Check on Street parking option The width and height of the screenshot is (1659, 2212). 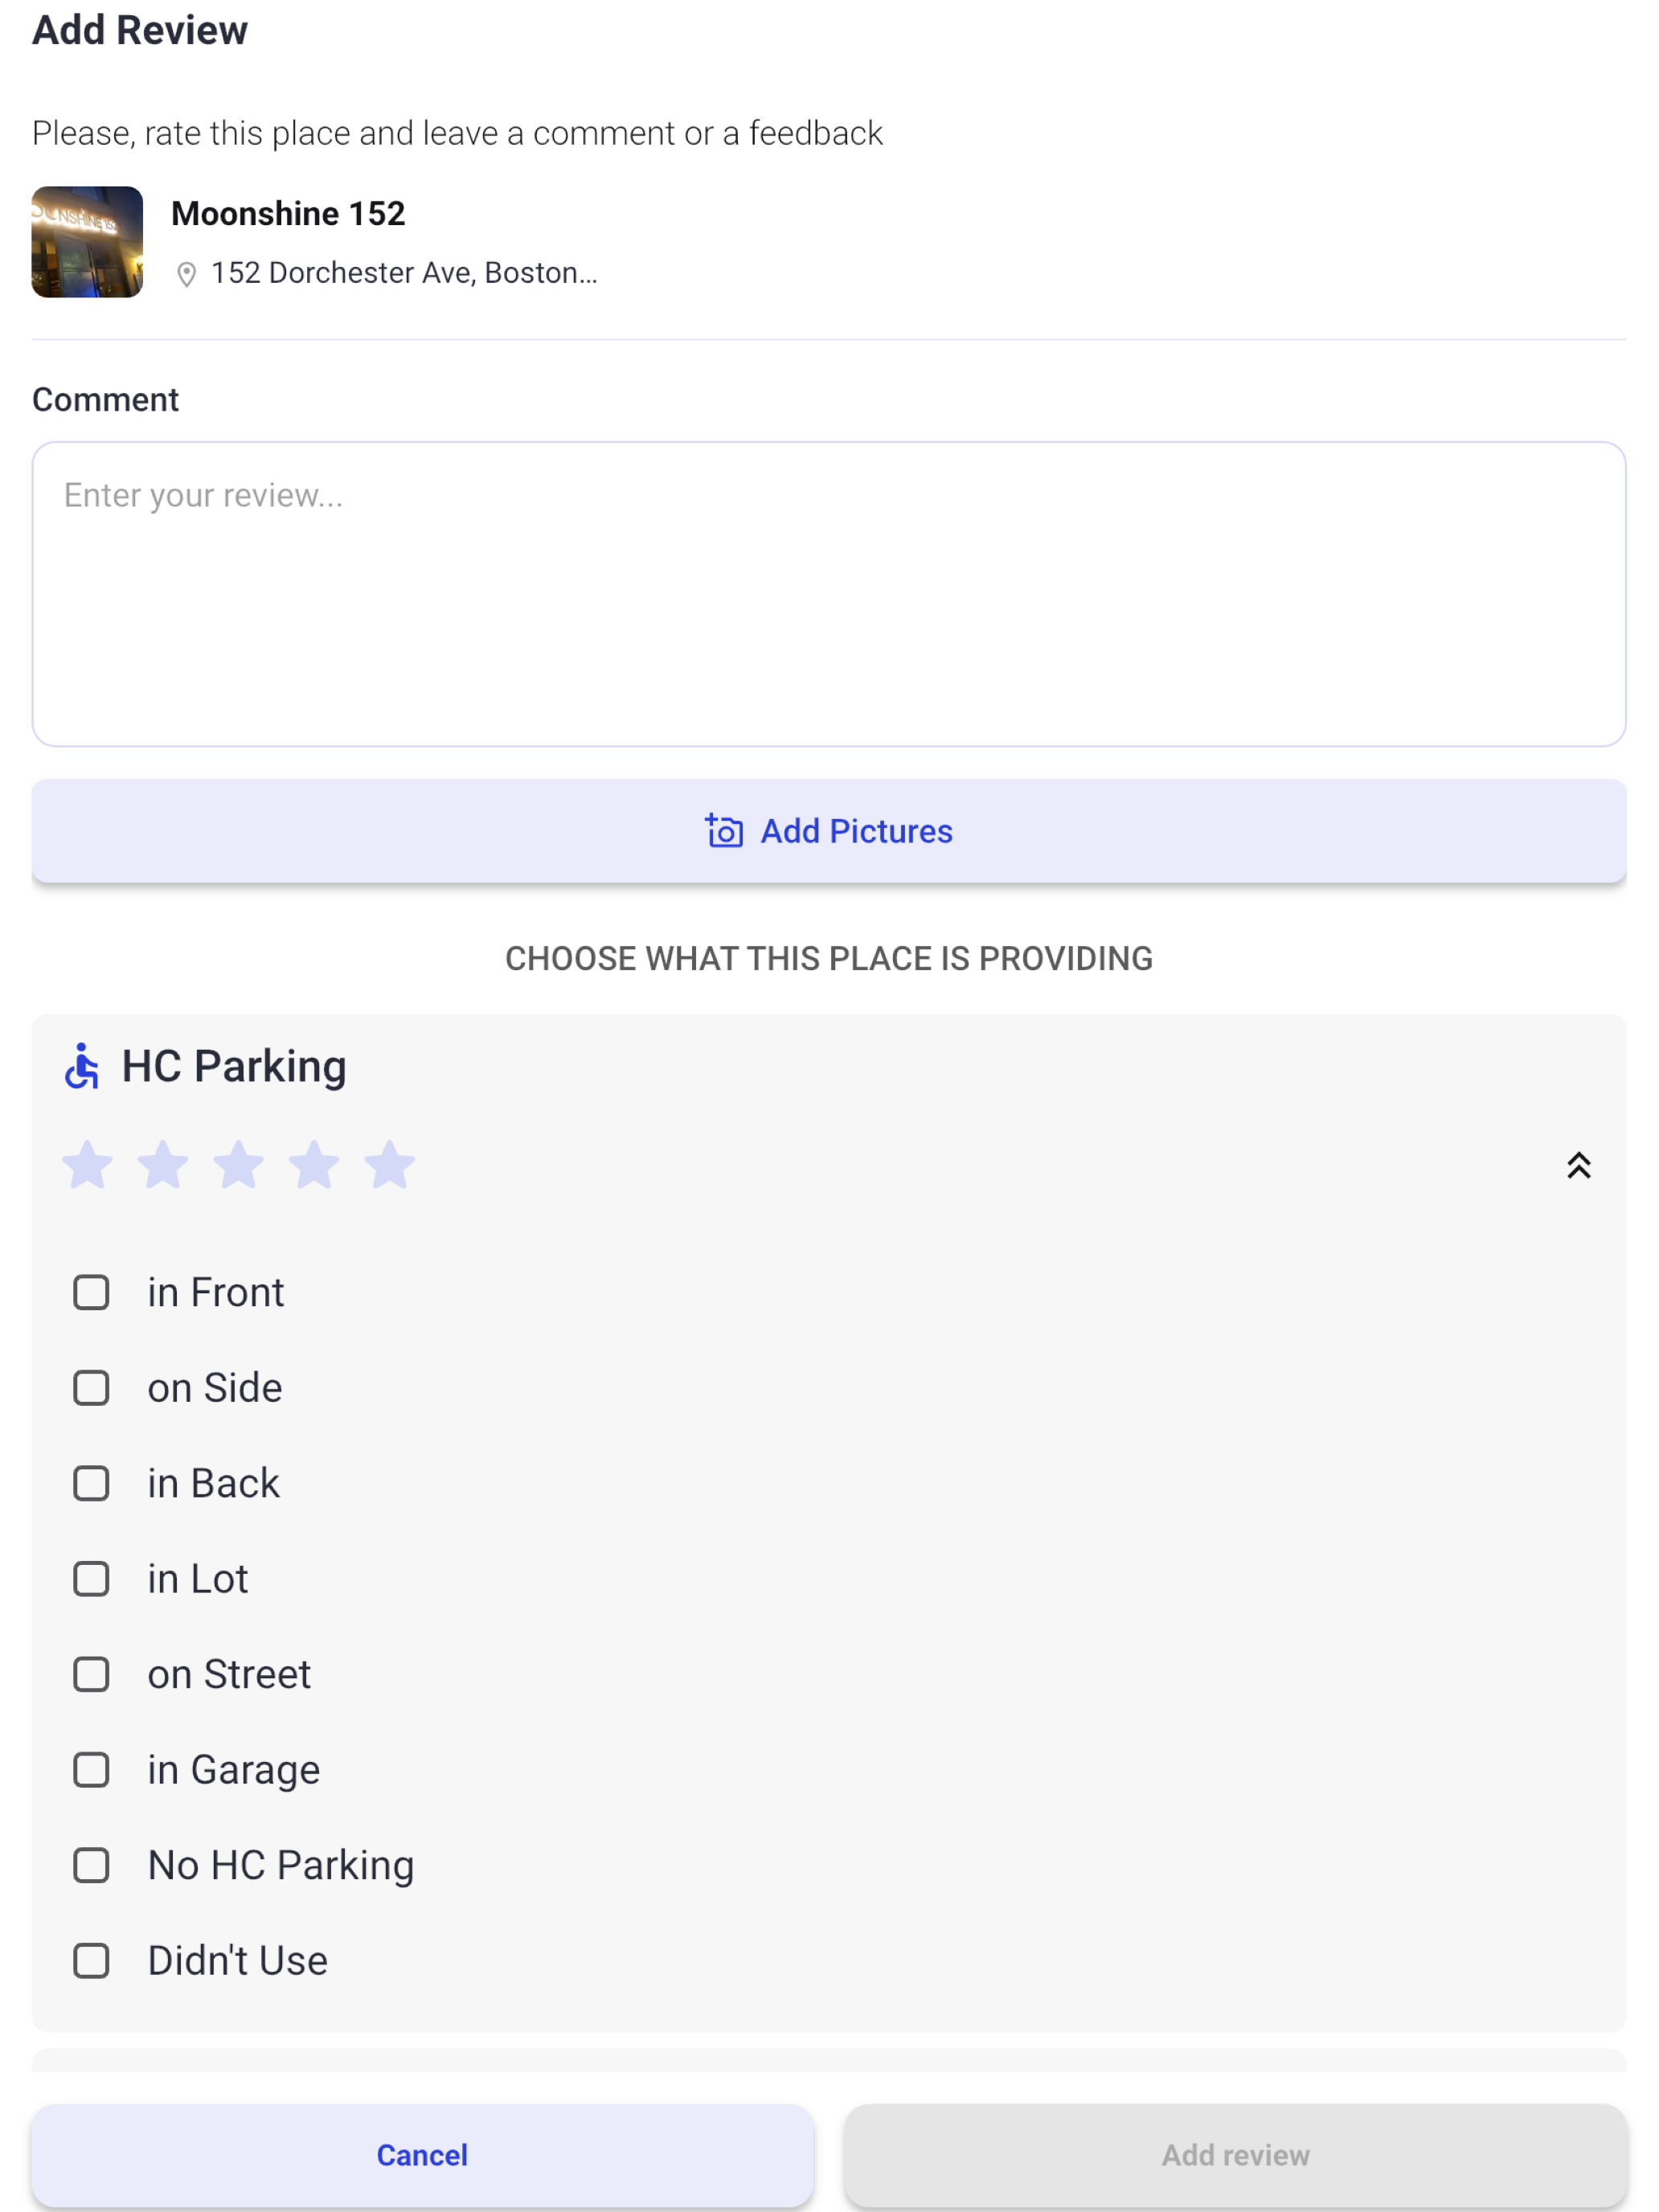click(x=91, y=1674)
